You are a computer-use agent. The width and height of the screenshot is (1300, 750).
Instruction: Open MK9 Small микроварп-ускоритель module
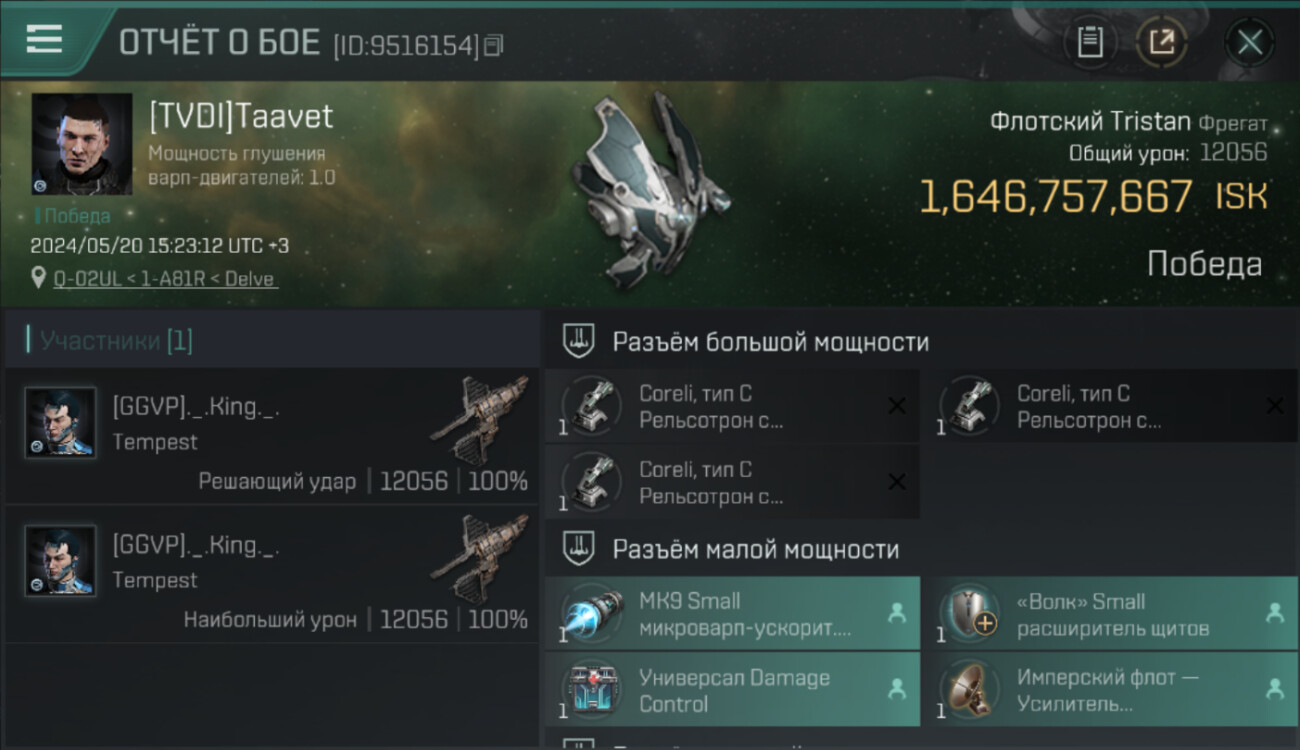pos(732,613)
